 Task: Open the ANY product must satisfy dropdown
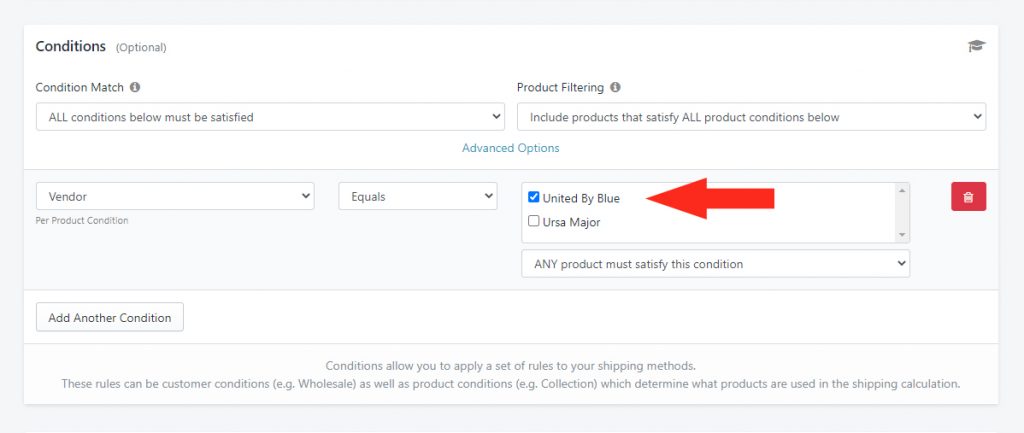pyautogui.click(x=715, y=264)
